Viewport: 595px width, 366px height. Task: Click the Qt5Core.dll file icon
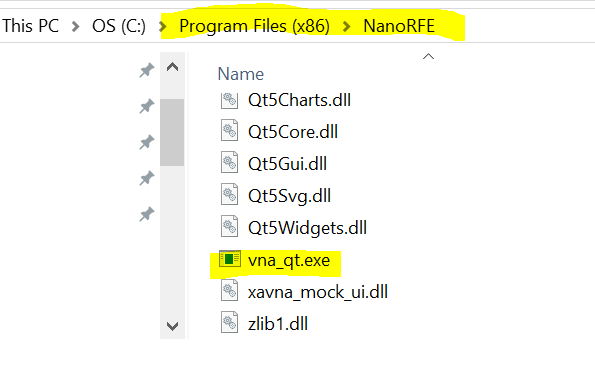coord(229,130)
